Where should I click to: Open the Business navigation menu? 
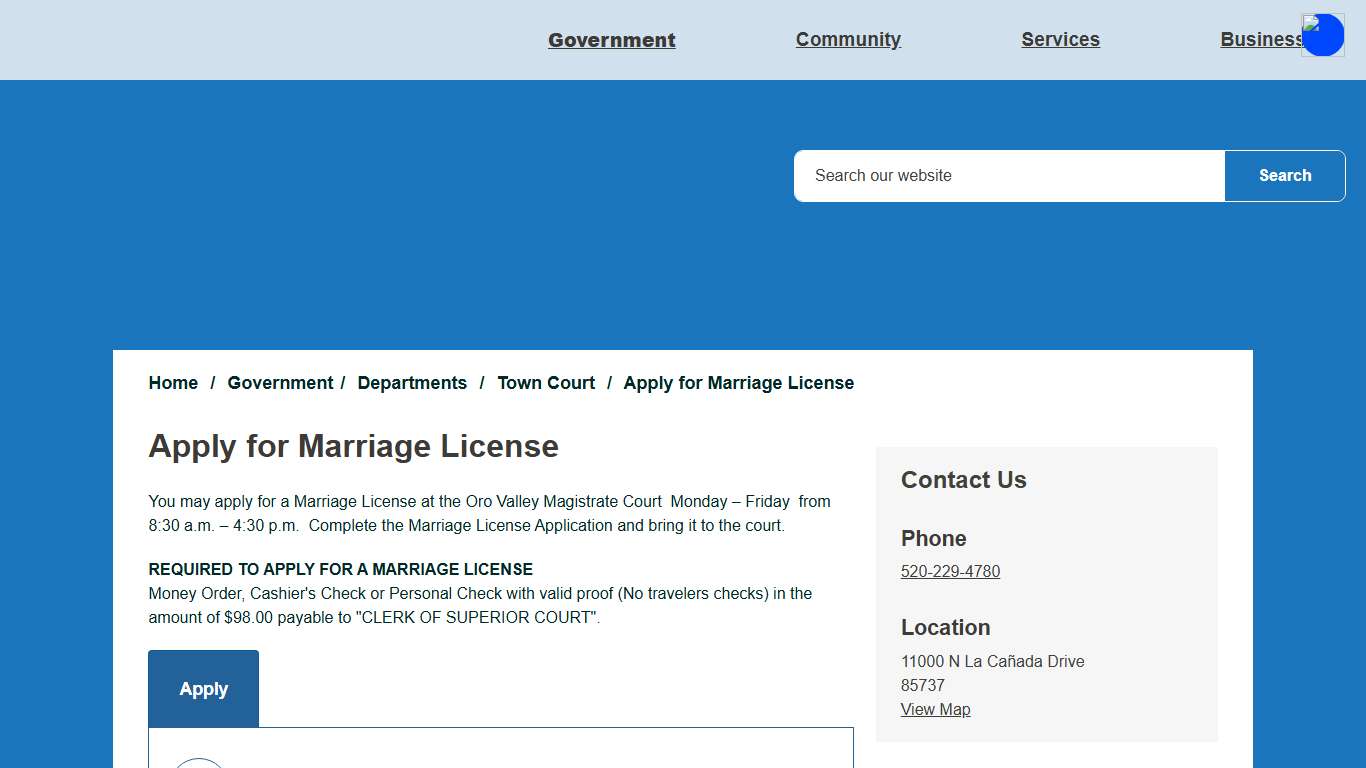(1262, 39)
